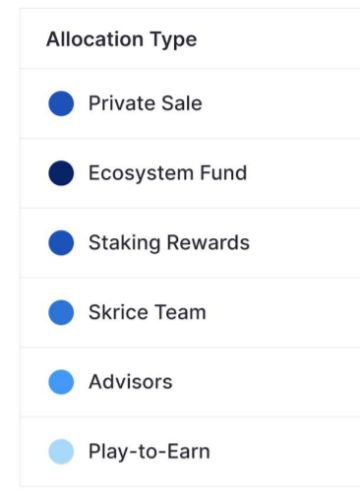Highlight the Ecosystem Fund table row
This screenshot has width=360, height=504.
pyautogui.click(x=190, y=173)
